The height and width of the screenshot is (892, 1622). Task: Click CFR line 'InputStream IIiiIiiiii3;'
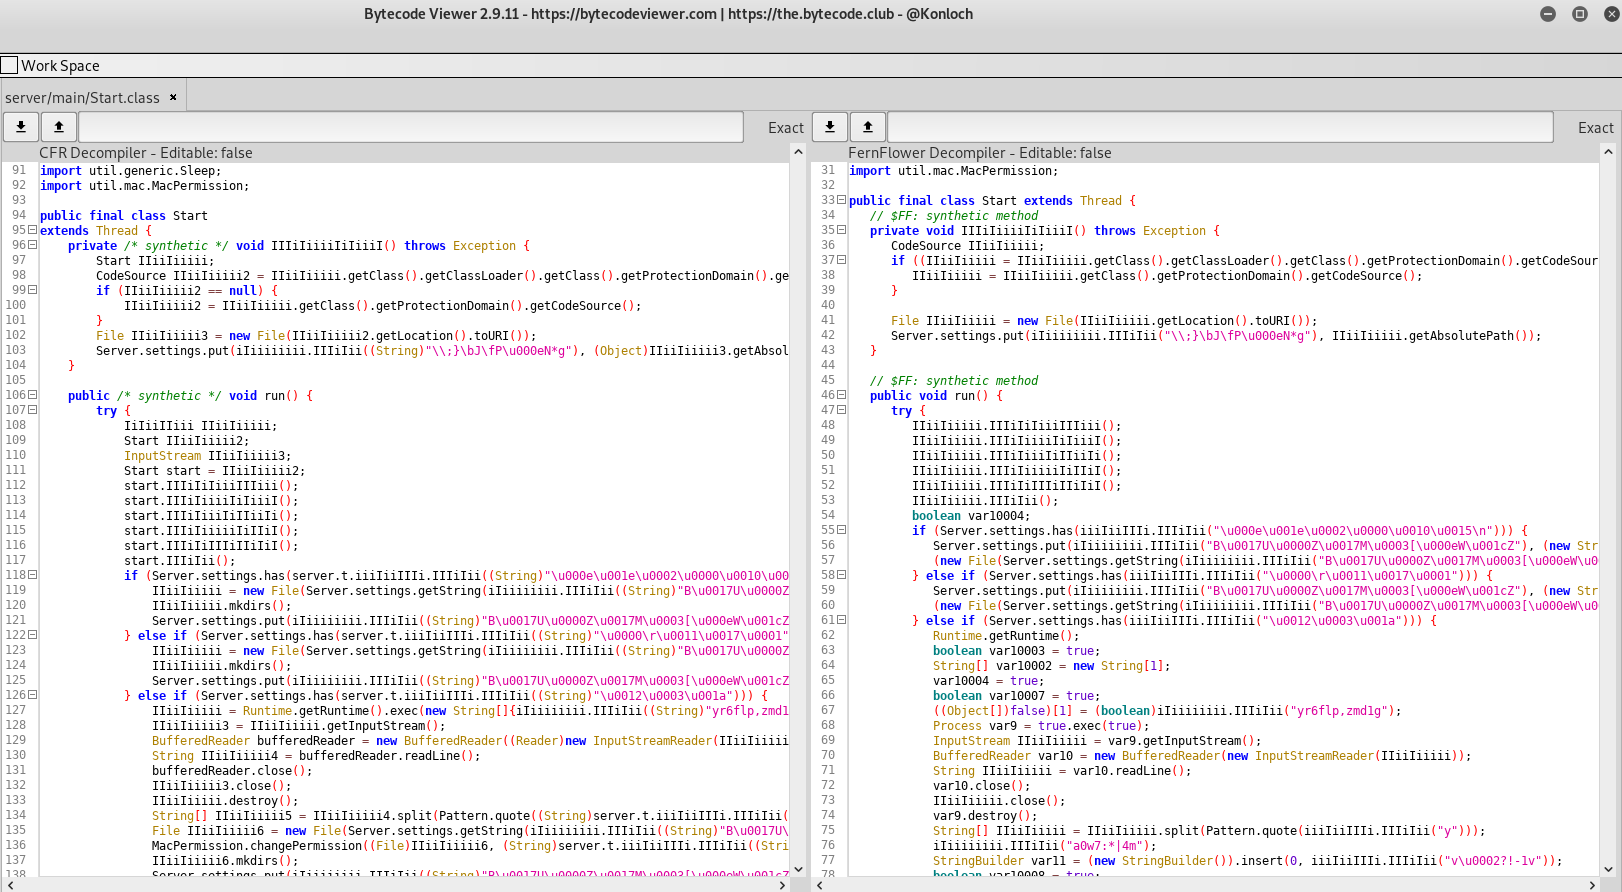207,455
